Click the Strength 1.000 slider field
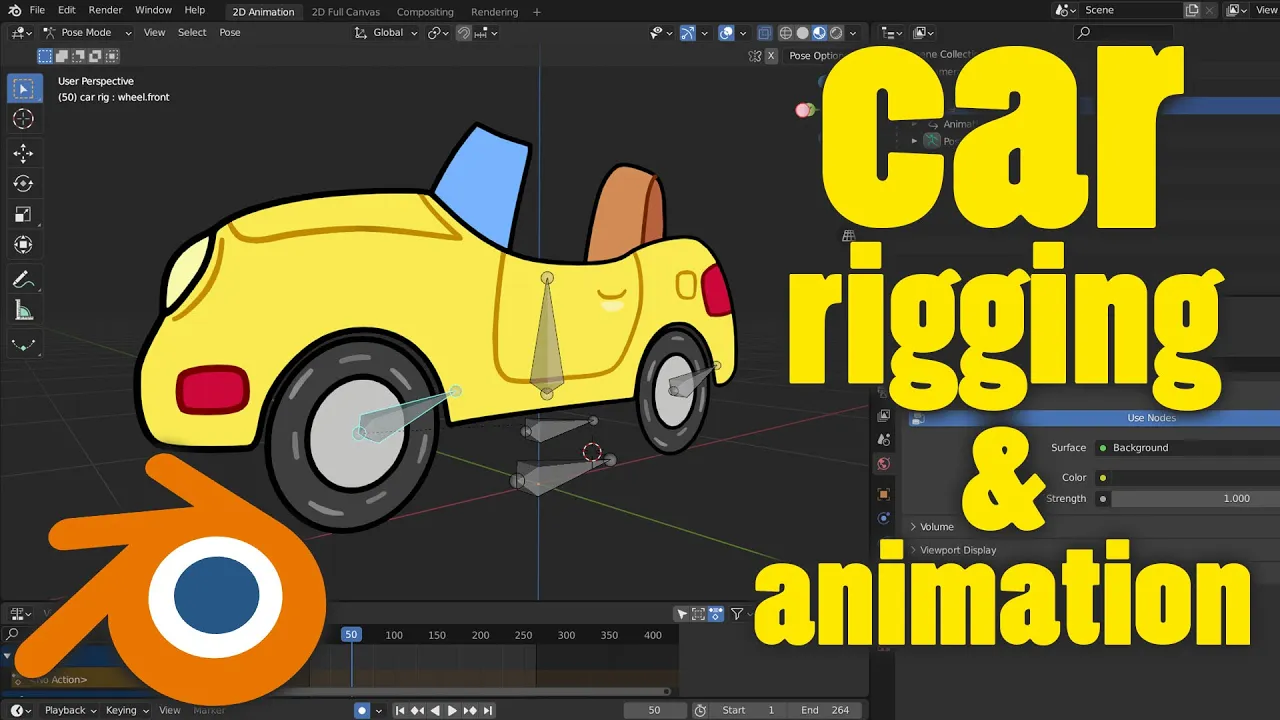 coord(1195,498)
